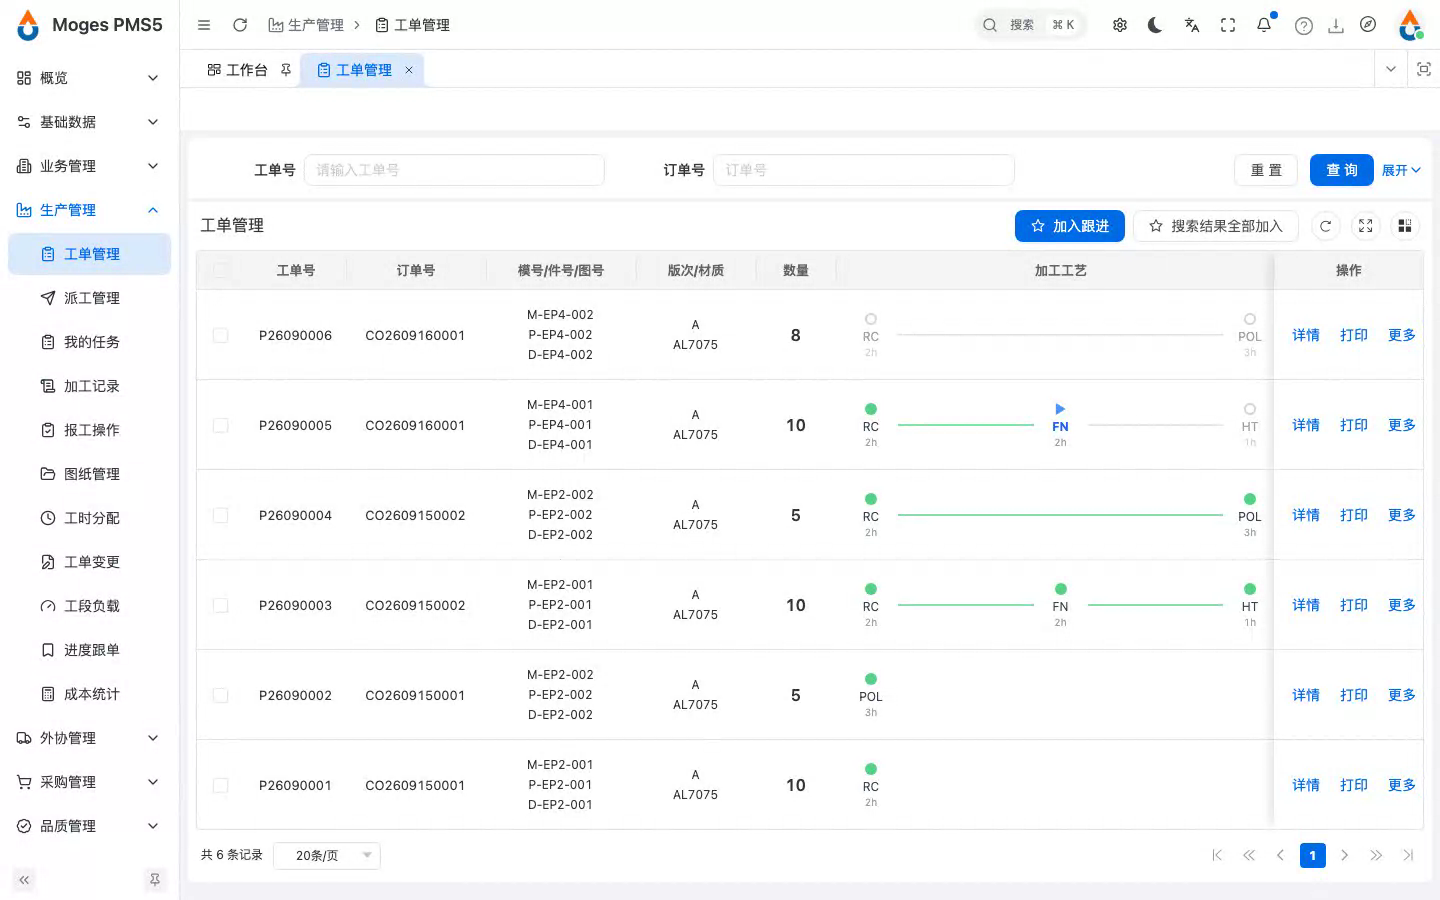Open the user avatar menu
The width and height of the screenshot is (1440, 900).
coord(1410,25)
